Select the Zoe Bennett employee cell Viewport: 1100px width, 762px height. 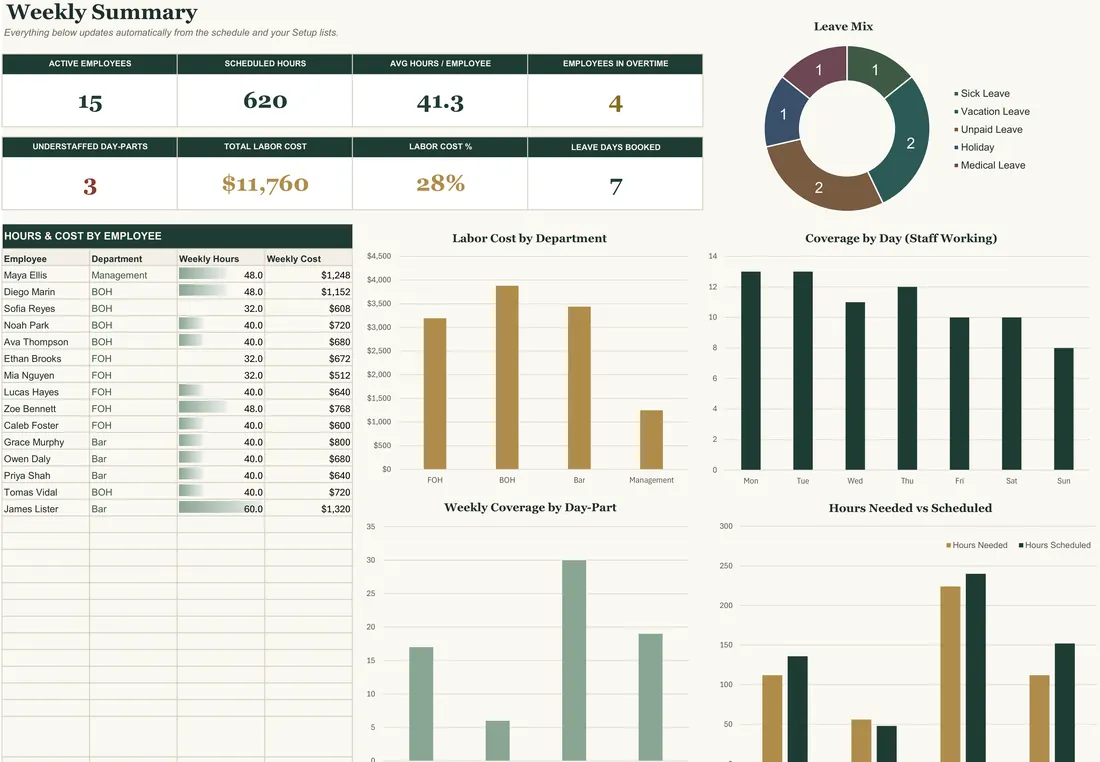pyautogui.click(x=46, y=408)
